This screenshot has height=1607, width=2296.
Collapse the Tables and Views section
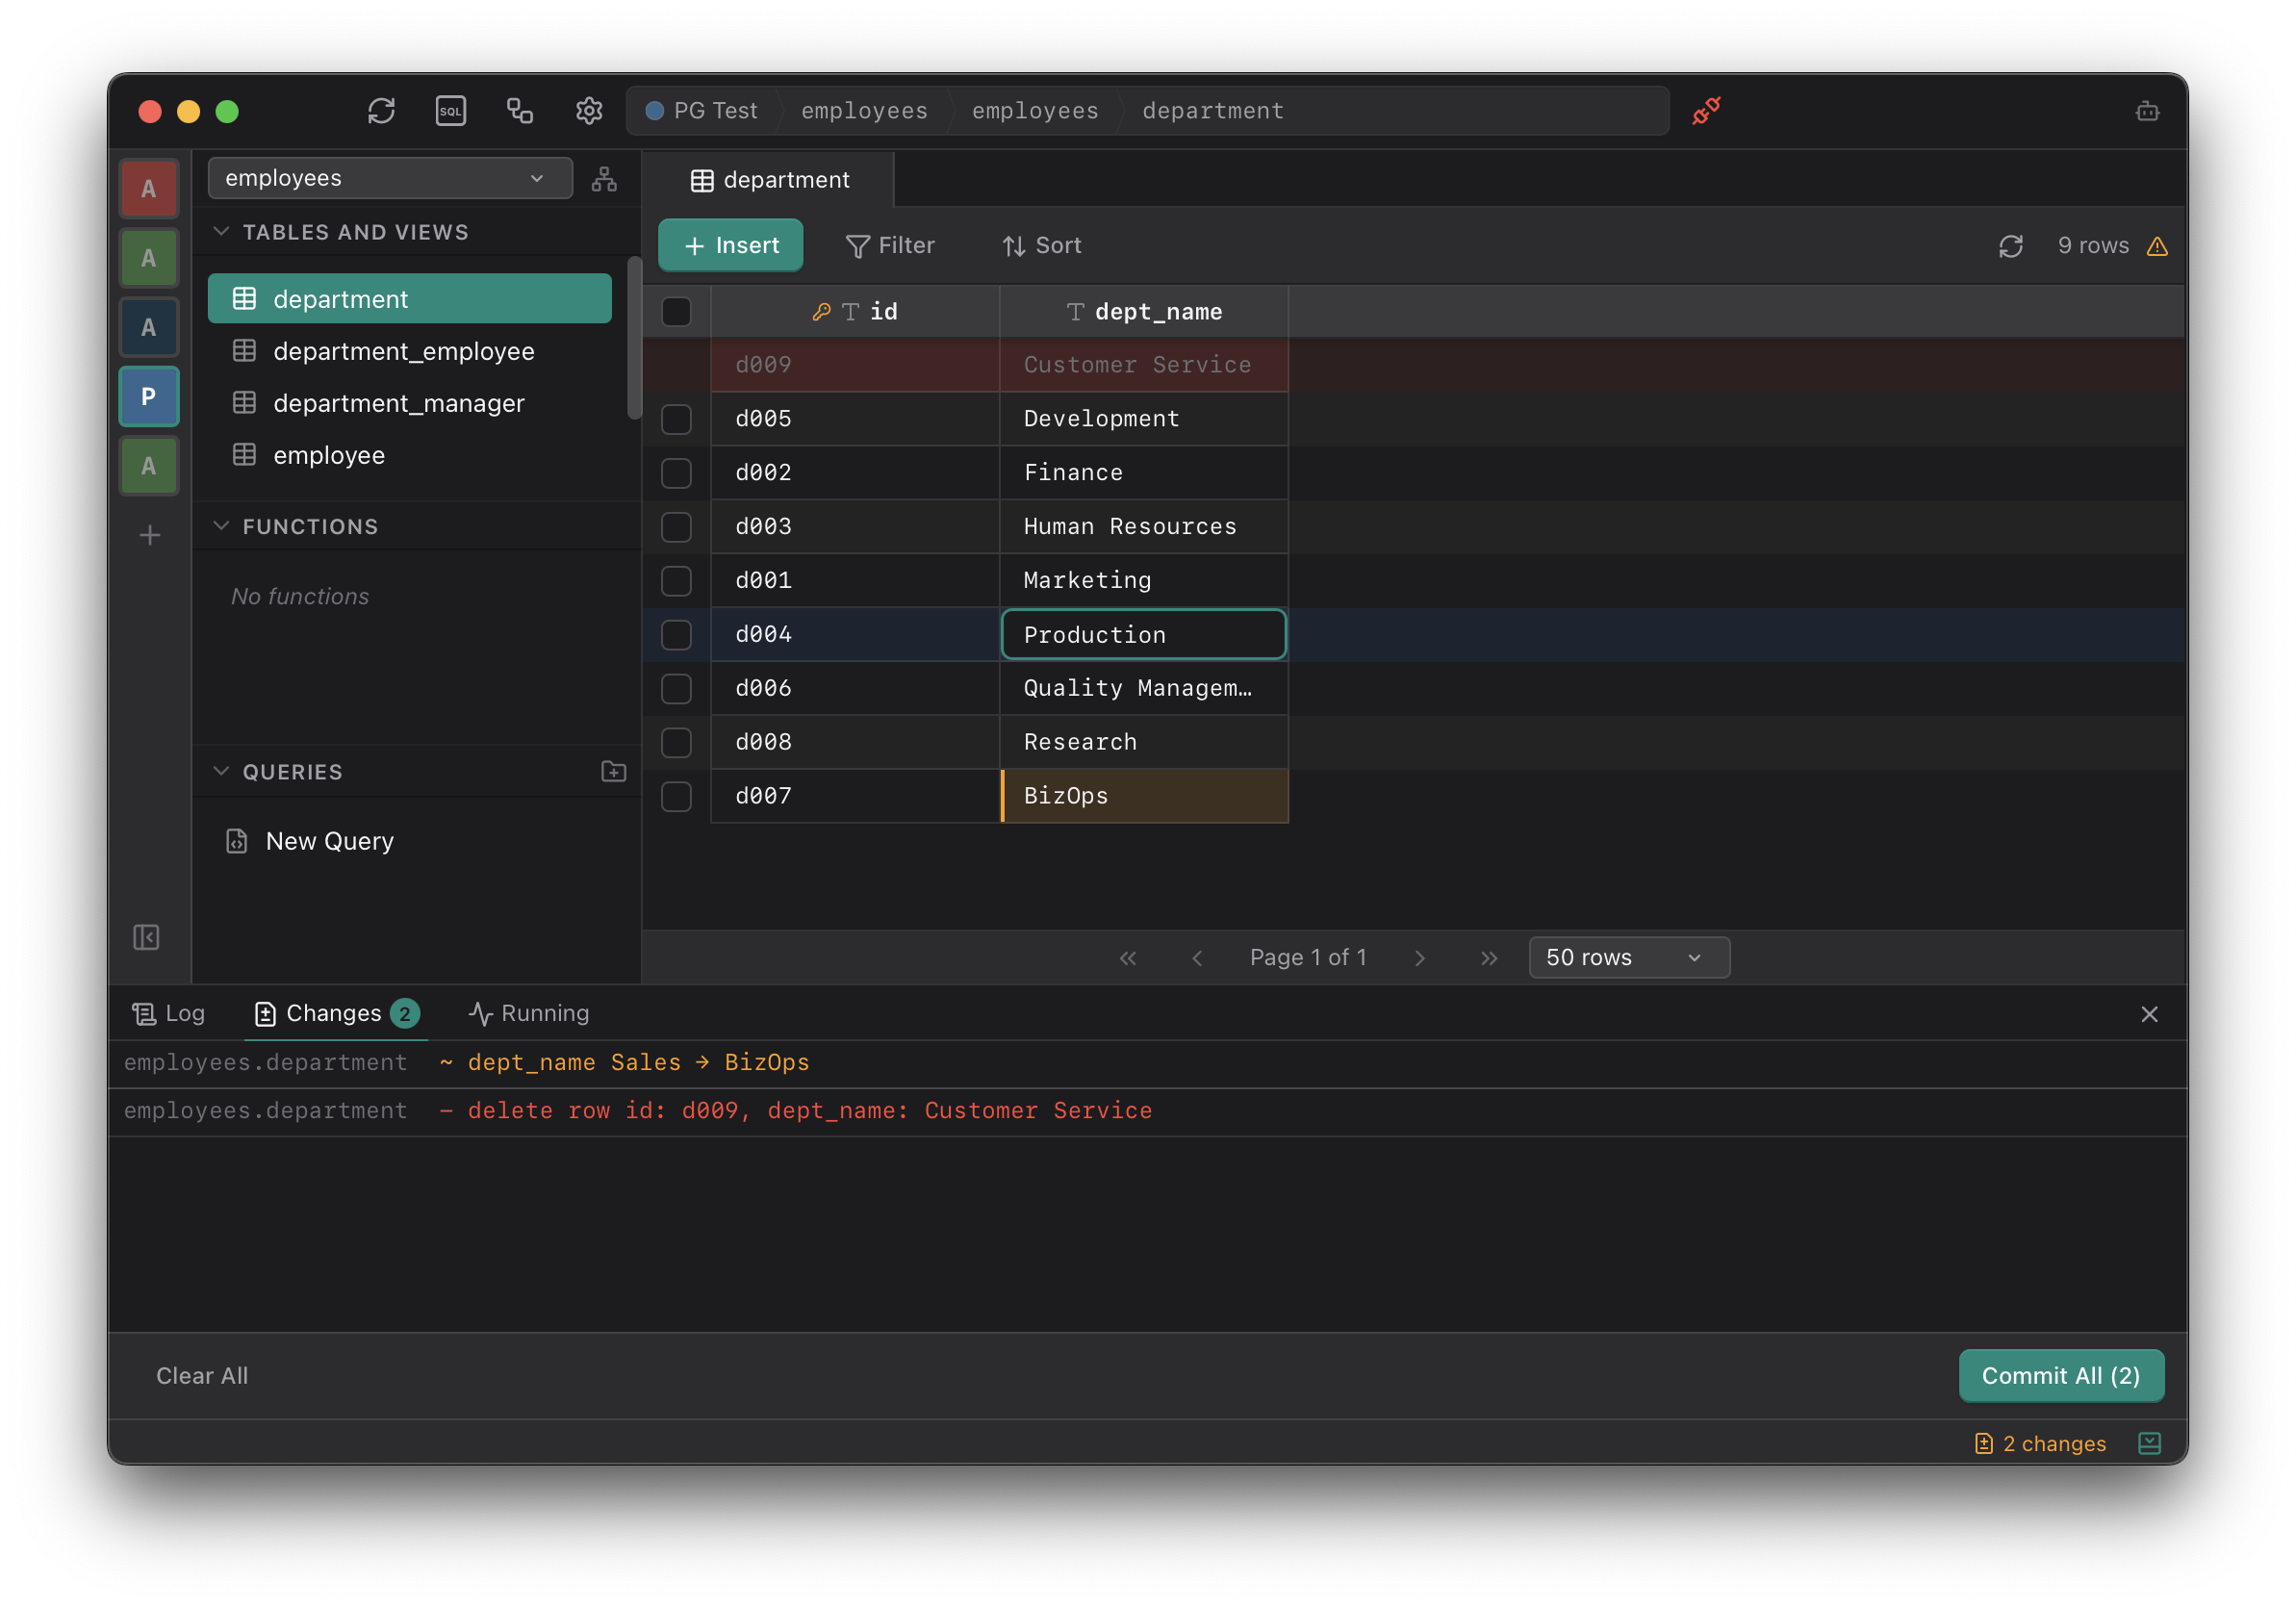coord(222,232)
